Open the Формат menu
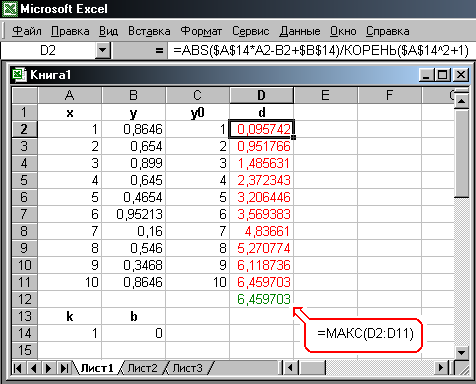 (201, 31)
